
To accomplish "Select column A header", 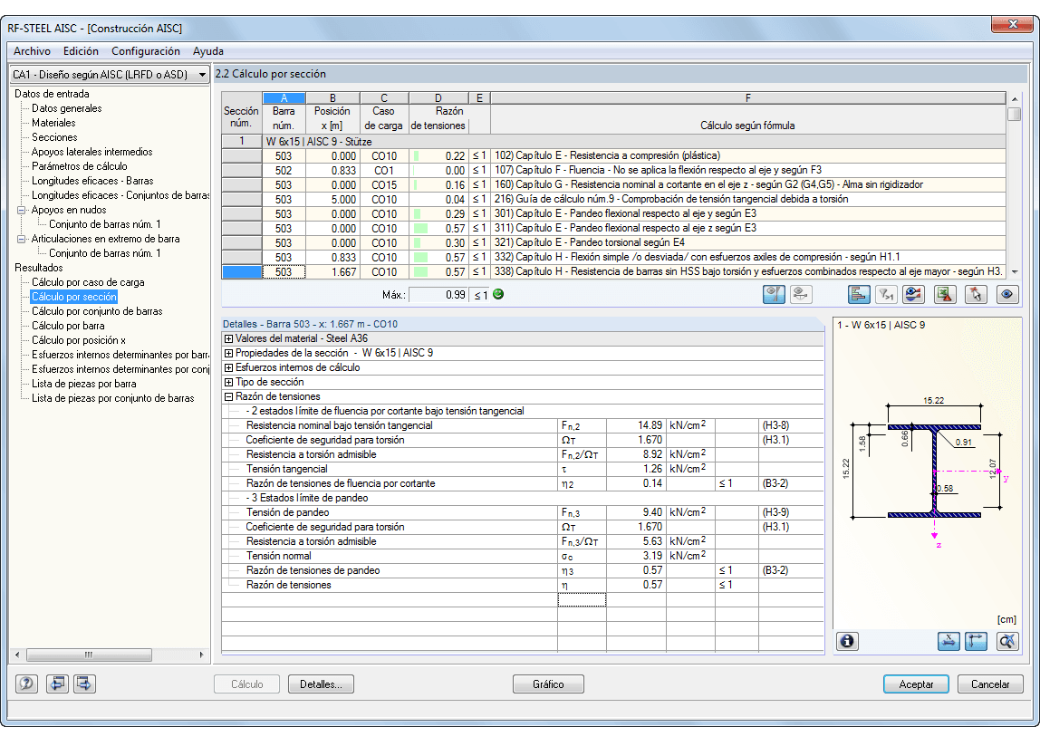I will [x=284, y=98].
